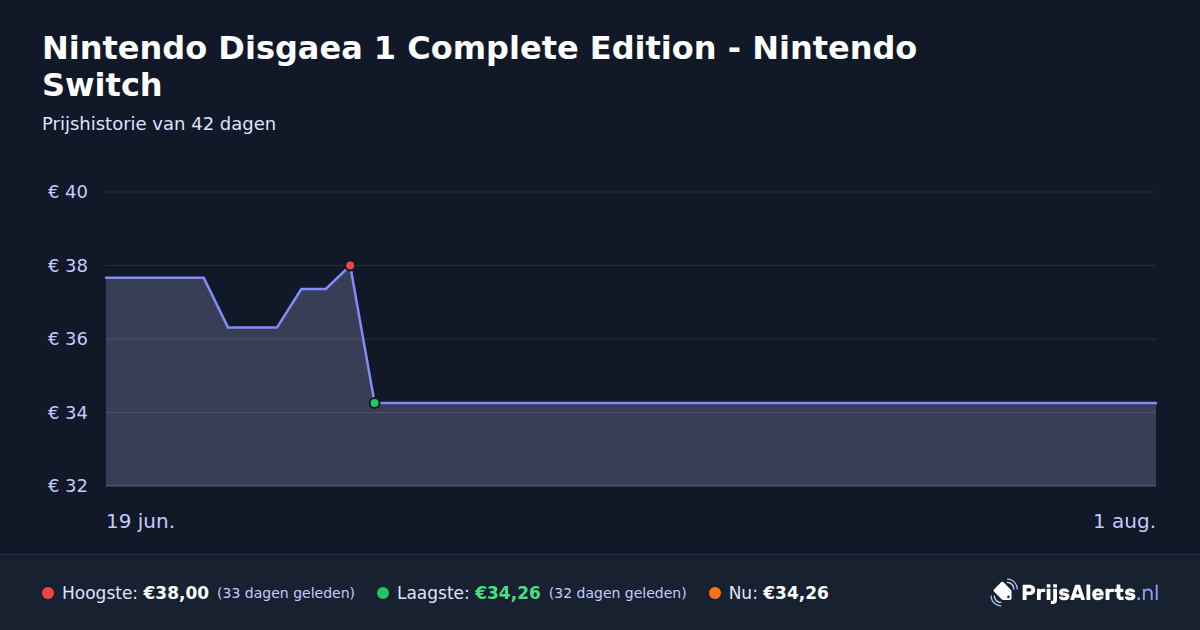Image resolution: width=1200 pixels, height=630 pixels.
Task: Click the green Laagste legend dot
Action: 383,593
